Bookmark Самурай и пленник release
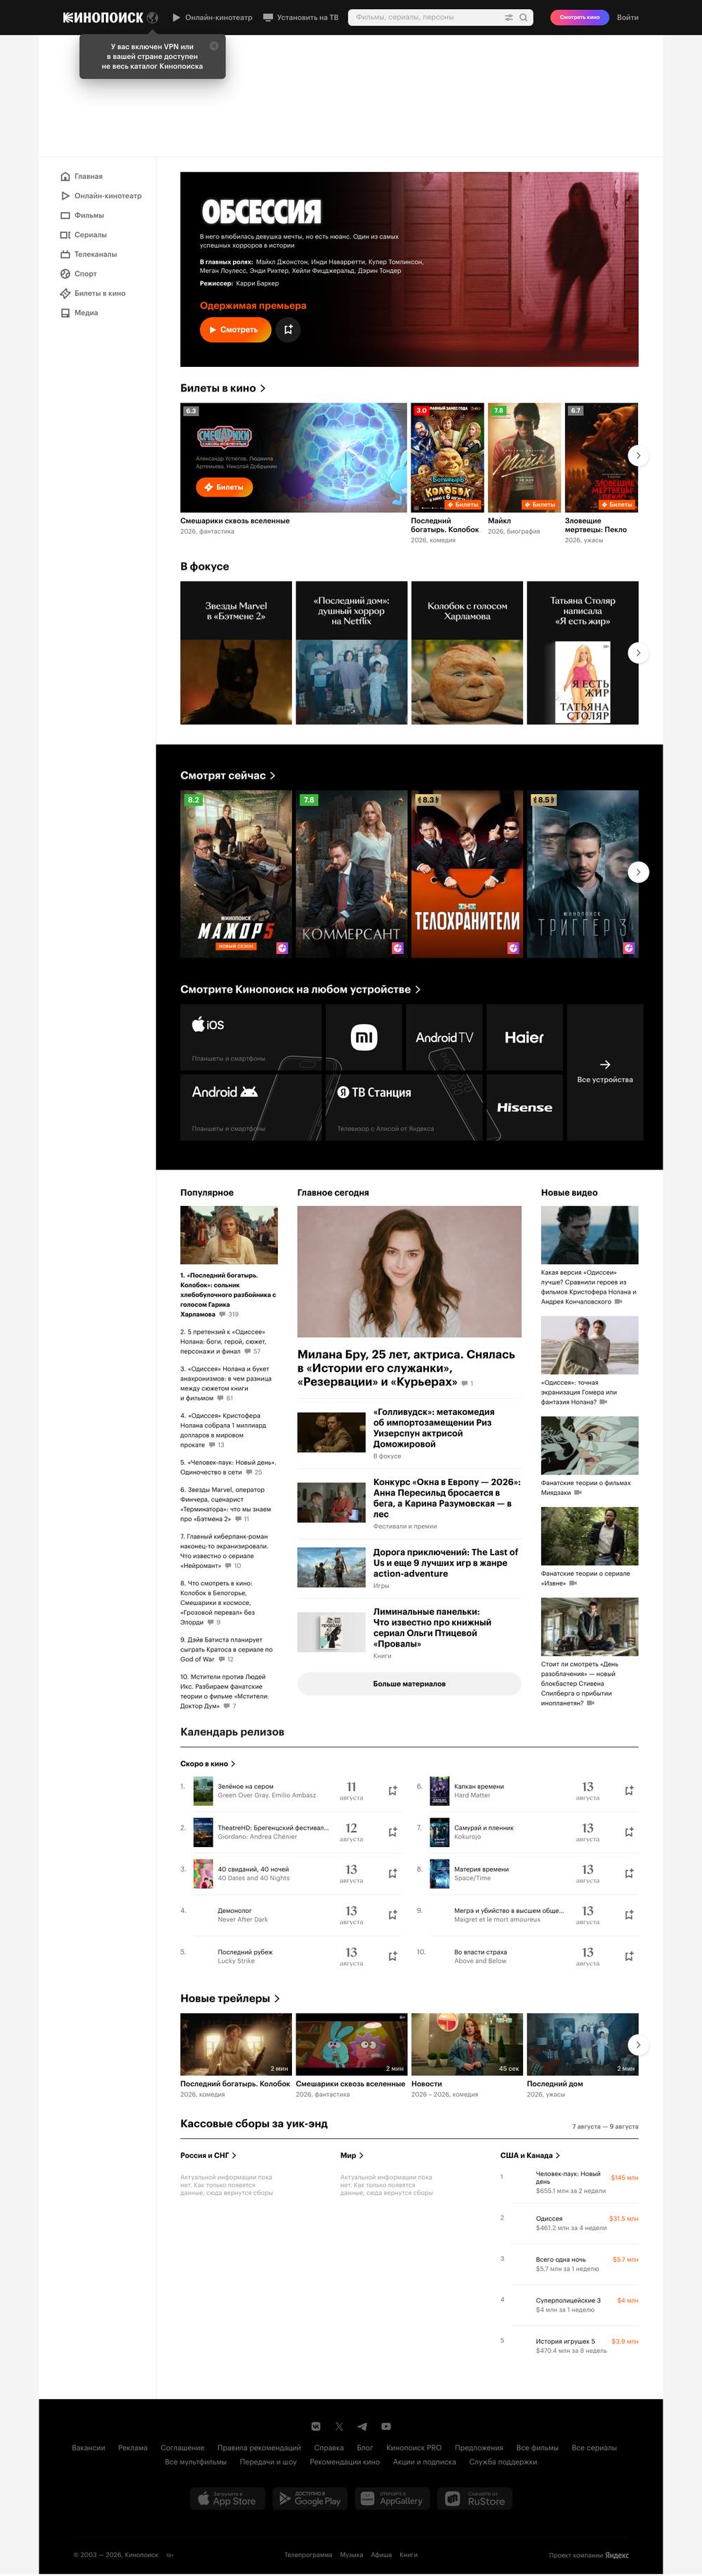 point(629,1832)
